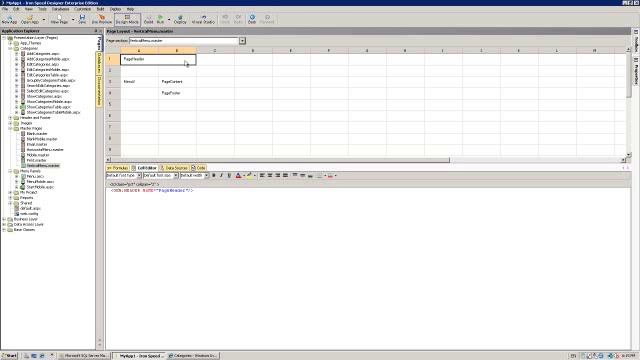The height and width of the screenshot is (360, 640).
Task: Select the Pages vertical tab in Application Explorer
Action: tap(99, 43)
